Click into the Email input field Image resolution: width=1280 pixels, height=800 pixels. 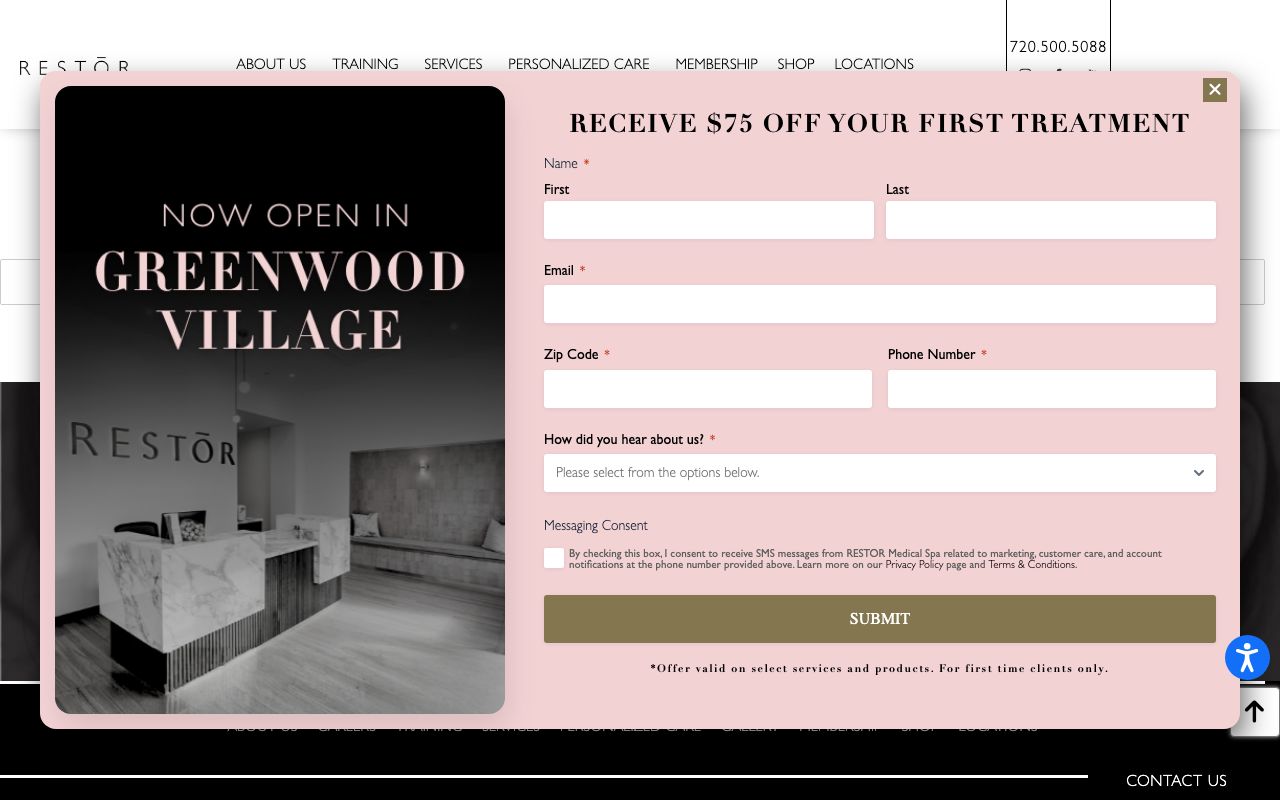pyautogui.click(x=879, y=304)
